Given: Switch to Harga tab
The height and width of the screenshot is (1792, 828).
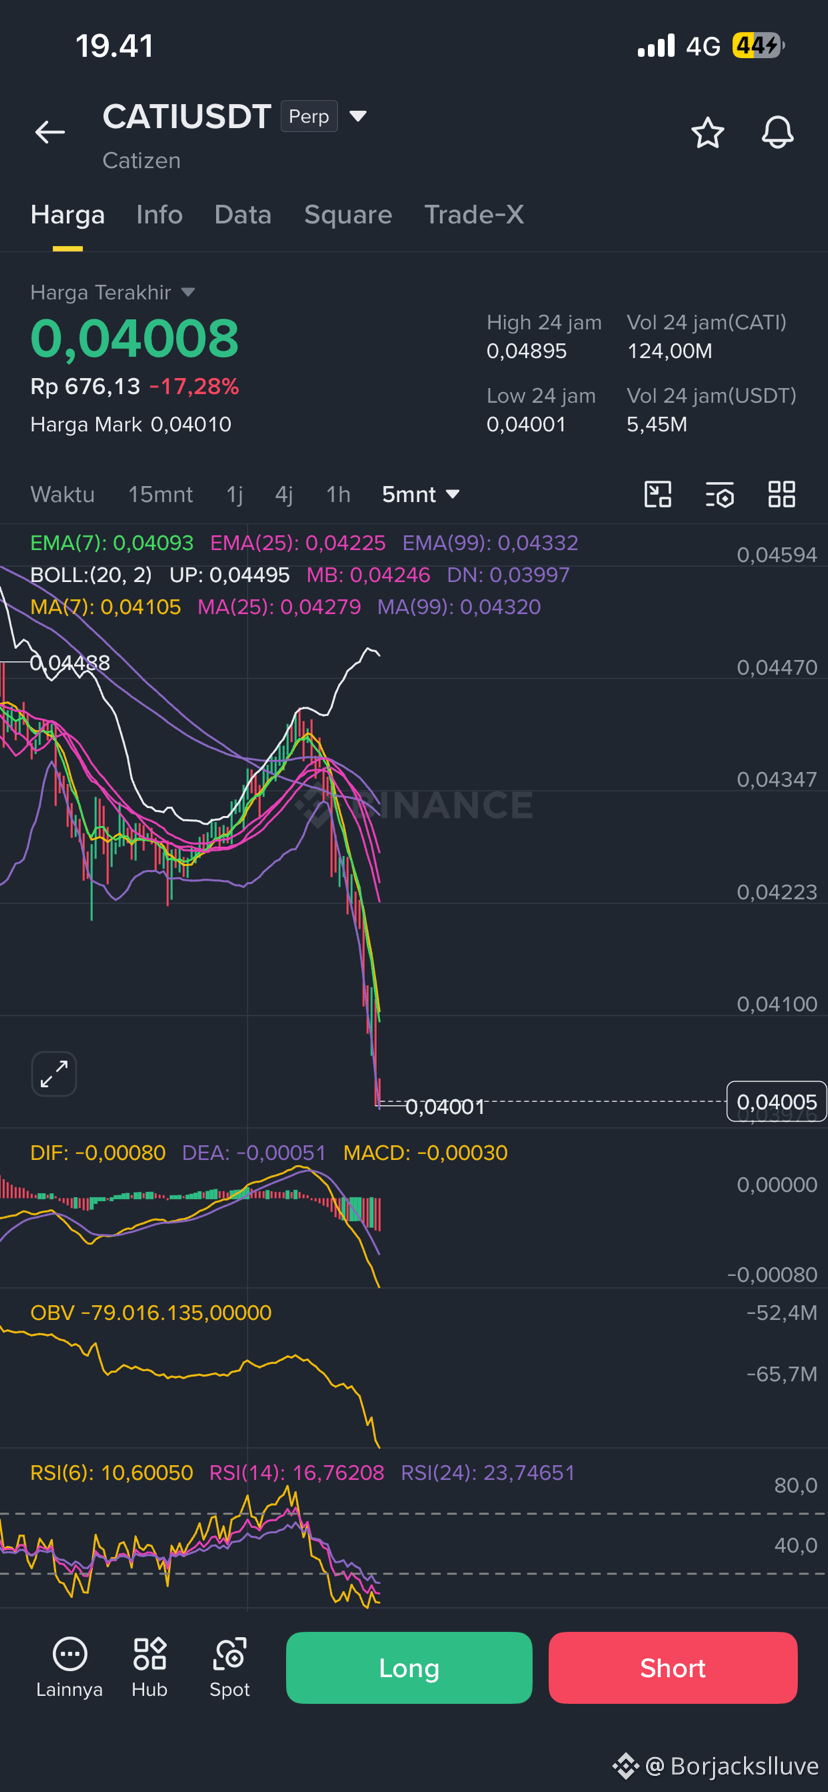Looking at the screenshot, I should click(68, 215).
